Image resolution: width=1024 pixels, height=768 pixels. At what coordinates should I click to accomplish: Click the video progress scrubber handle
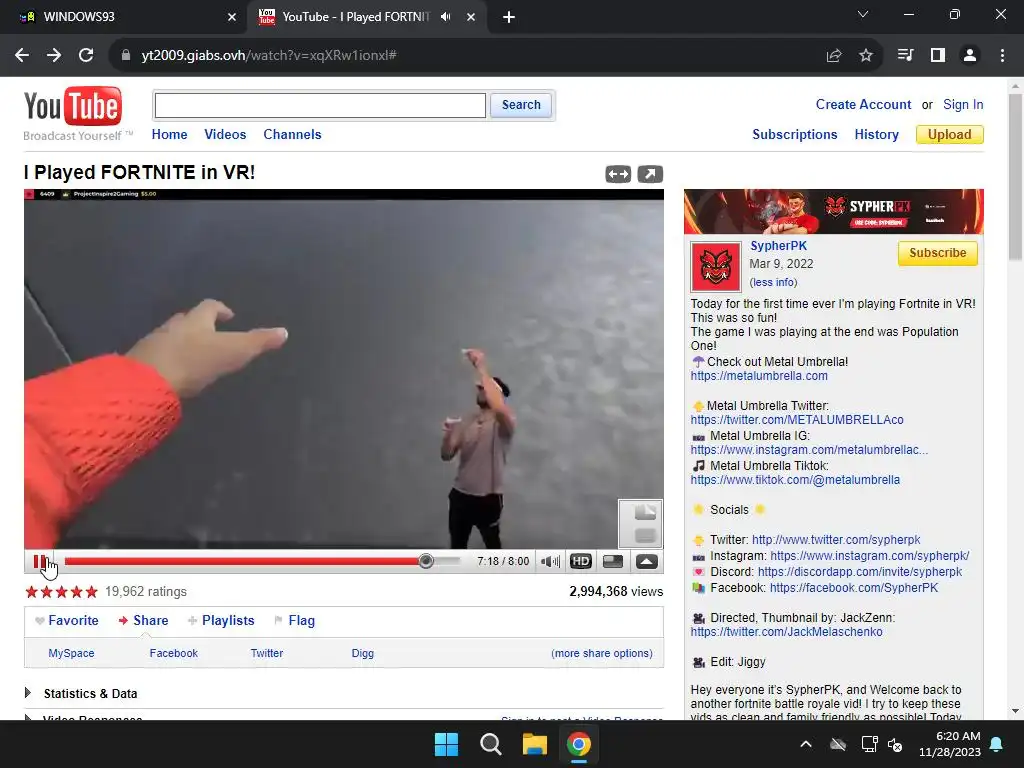pyautogui.click(x=426, y=561)
